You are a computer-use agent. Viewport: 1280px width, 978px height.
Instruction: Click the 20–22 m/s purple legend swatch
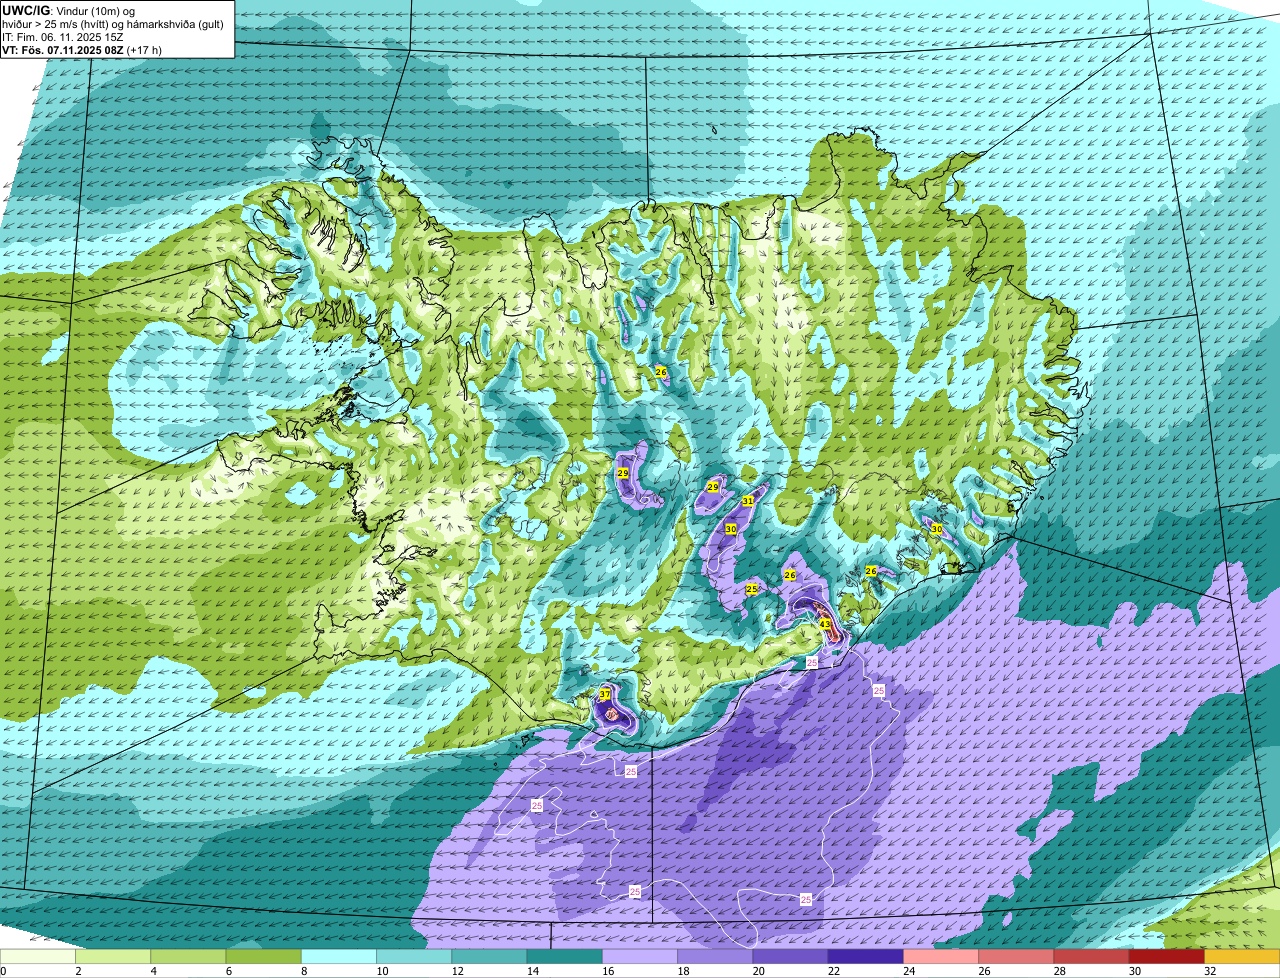point(791,957)
